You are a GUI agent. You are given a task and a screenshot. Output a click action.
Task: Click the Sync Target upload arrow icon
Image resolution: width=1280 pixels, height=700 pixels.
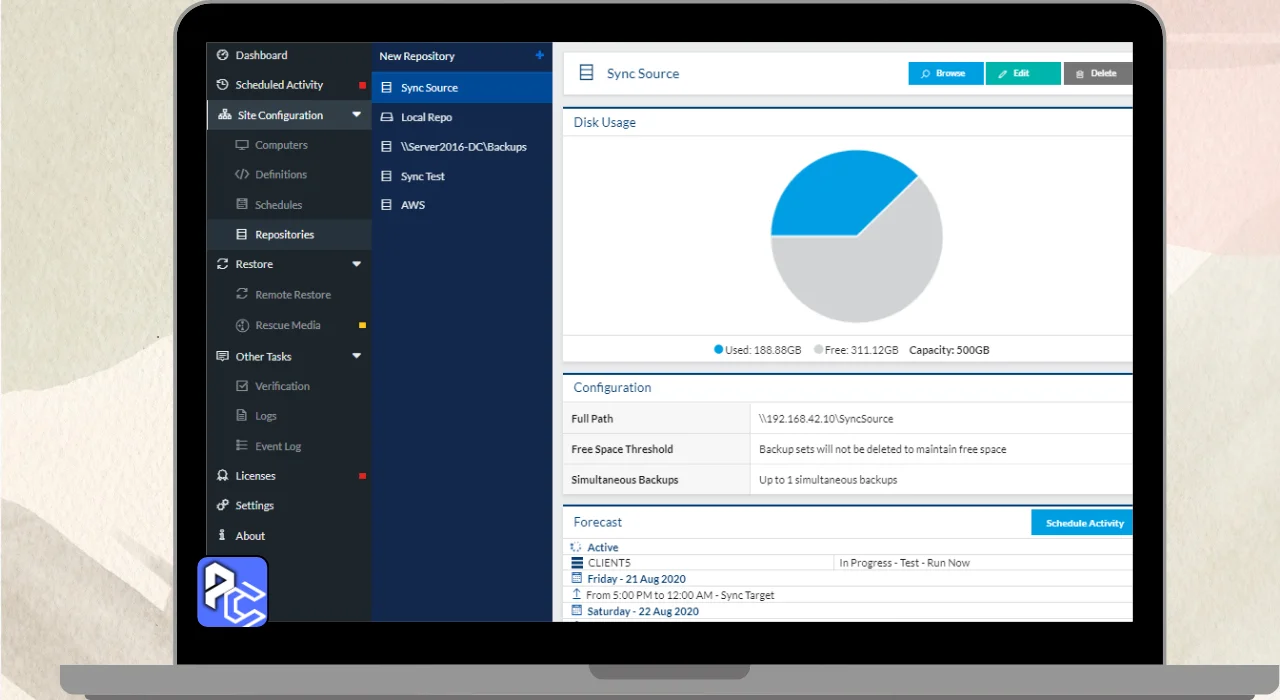click(576, 595)
